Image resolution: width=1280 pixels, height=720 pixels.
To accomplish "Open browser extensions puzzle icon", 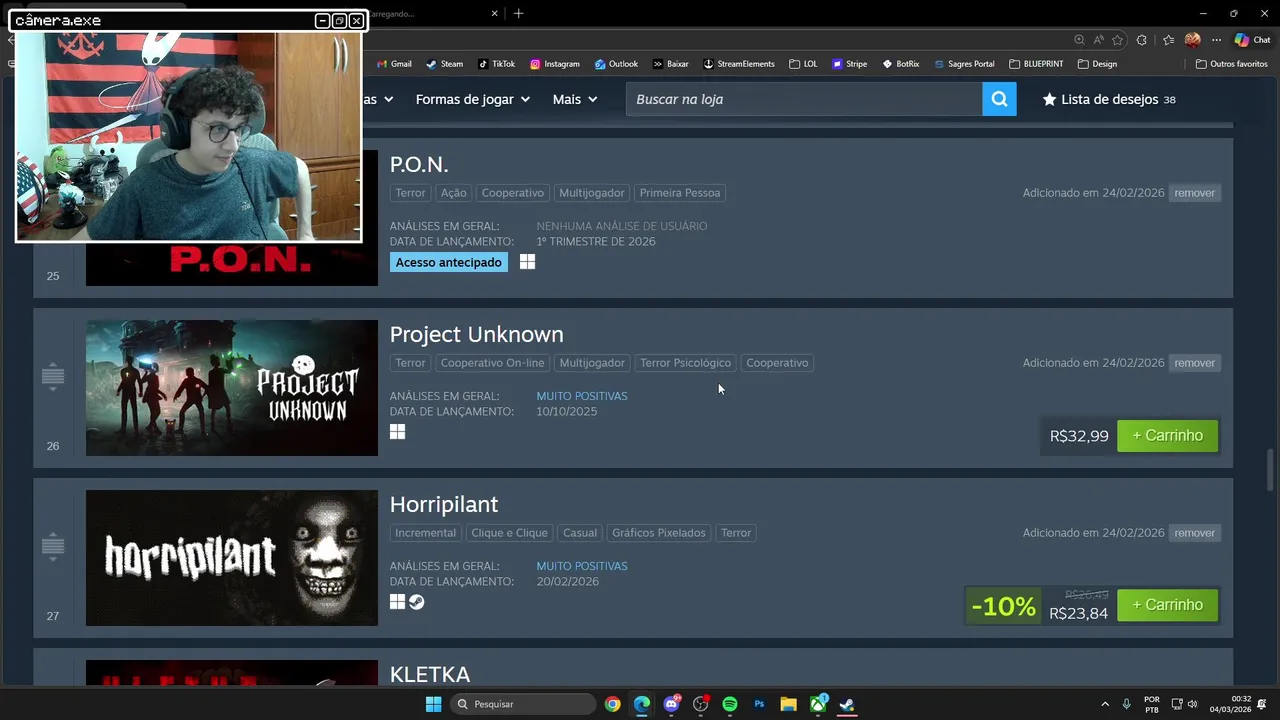I will pyautogui.click(x=1142, y=40).
